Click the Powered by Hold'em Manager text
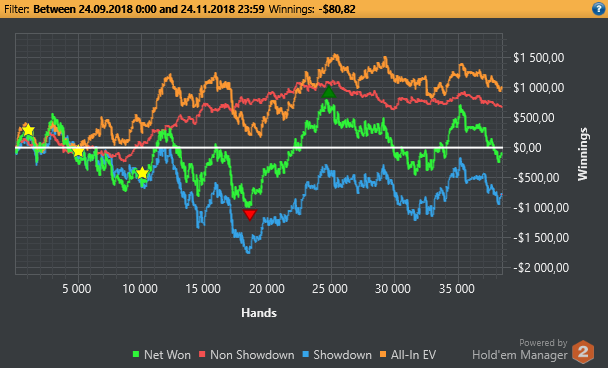608x368 pixels. [520, 349]
